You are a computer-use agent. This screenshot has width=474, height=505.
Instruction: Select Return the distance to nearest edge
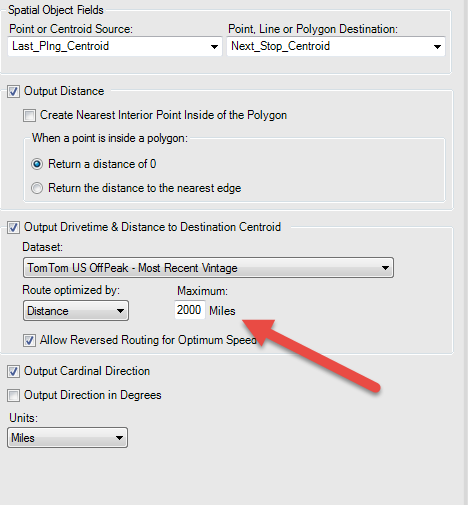pos(37,188)
